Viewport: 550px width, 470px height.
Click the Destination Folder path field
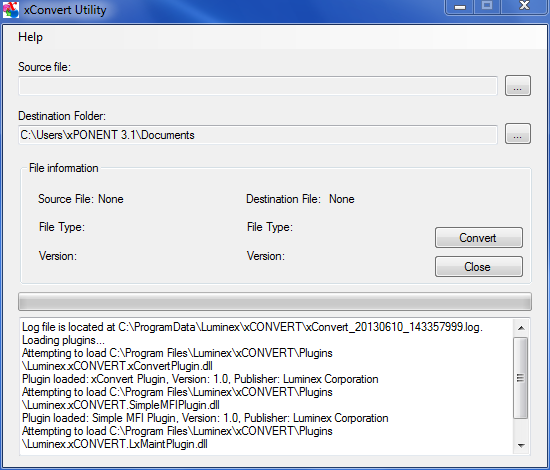(x=258, y=135)
